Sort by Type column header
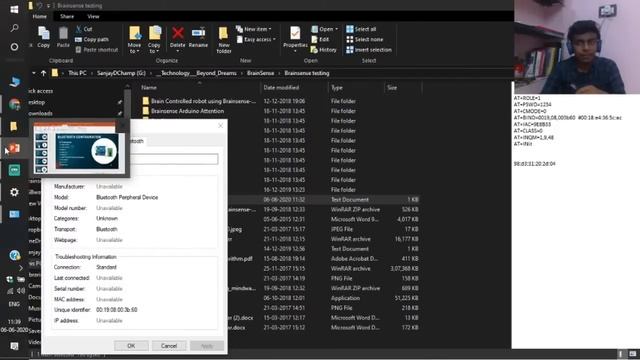 [337, 87]
